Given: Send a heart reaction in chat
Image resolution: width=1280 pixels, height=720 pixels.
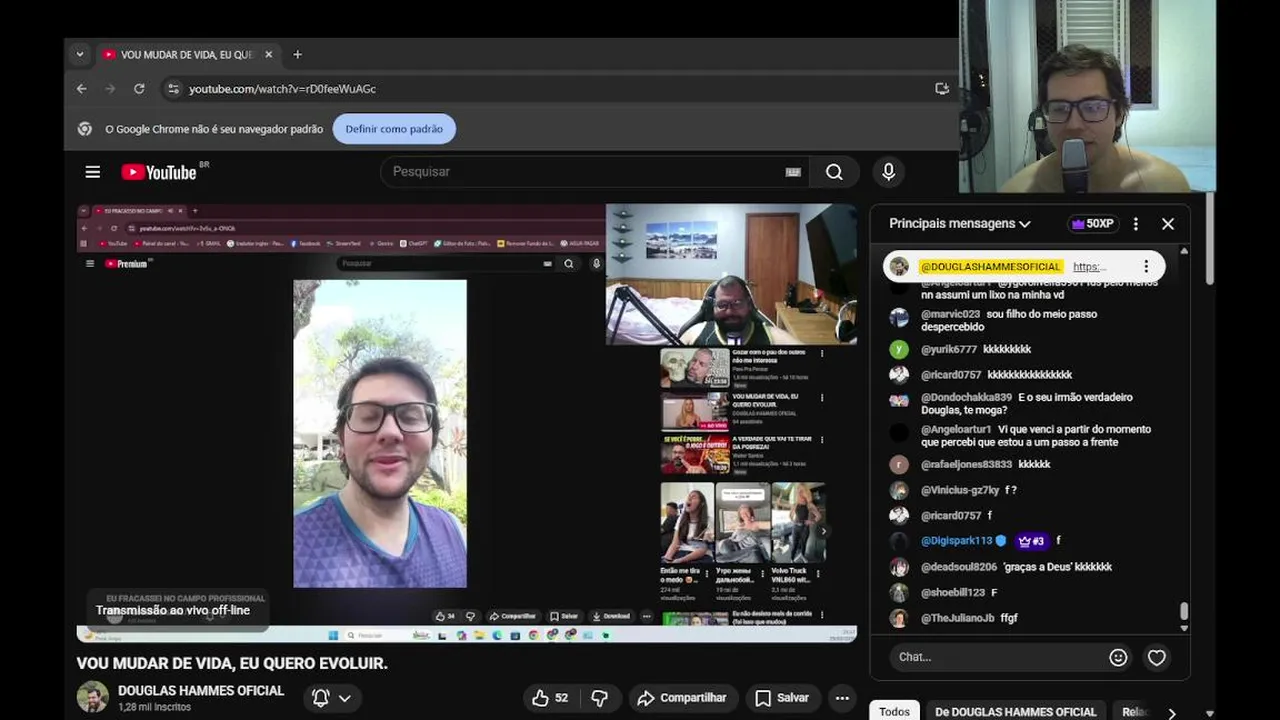Looking at the screenshot, I should (x=1156, y=657).
